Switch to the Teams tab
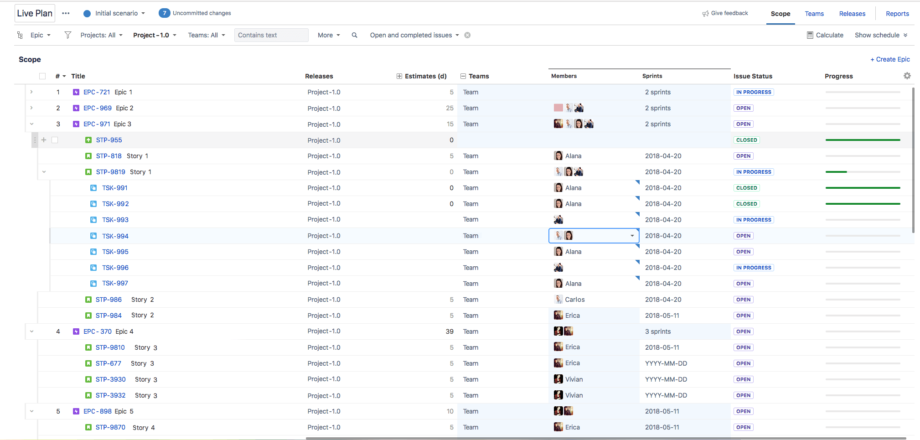This screenshot has height=440, width=920. click(814, 13)
